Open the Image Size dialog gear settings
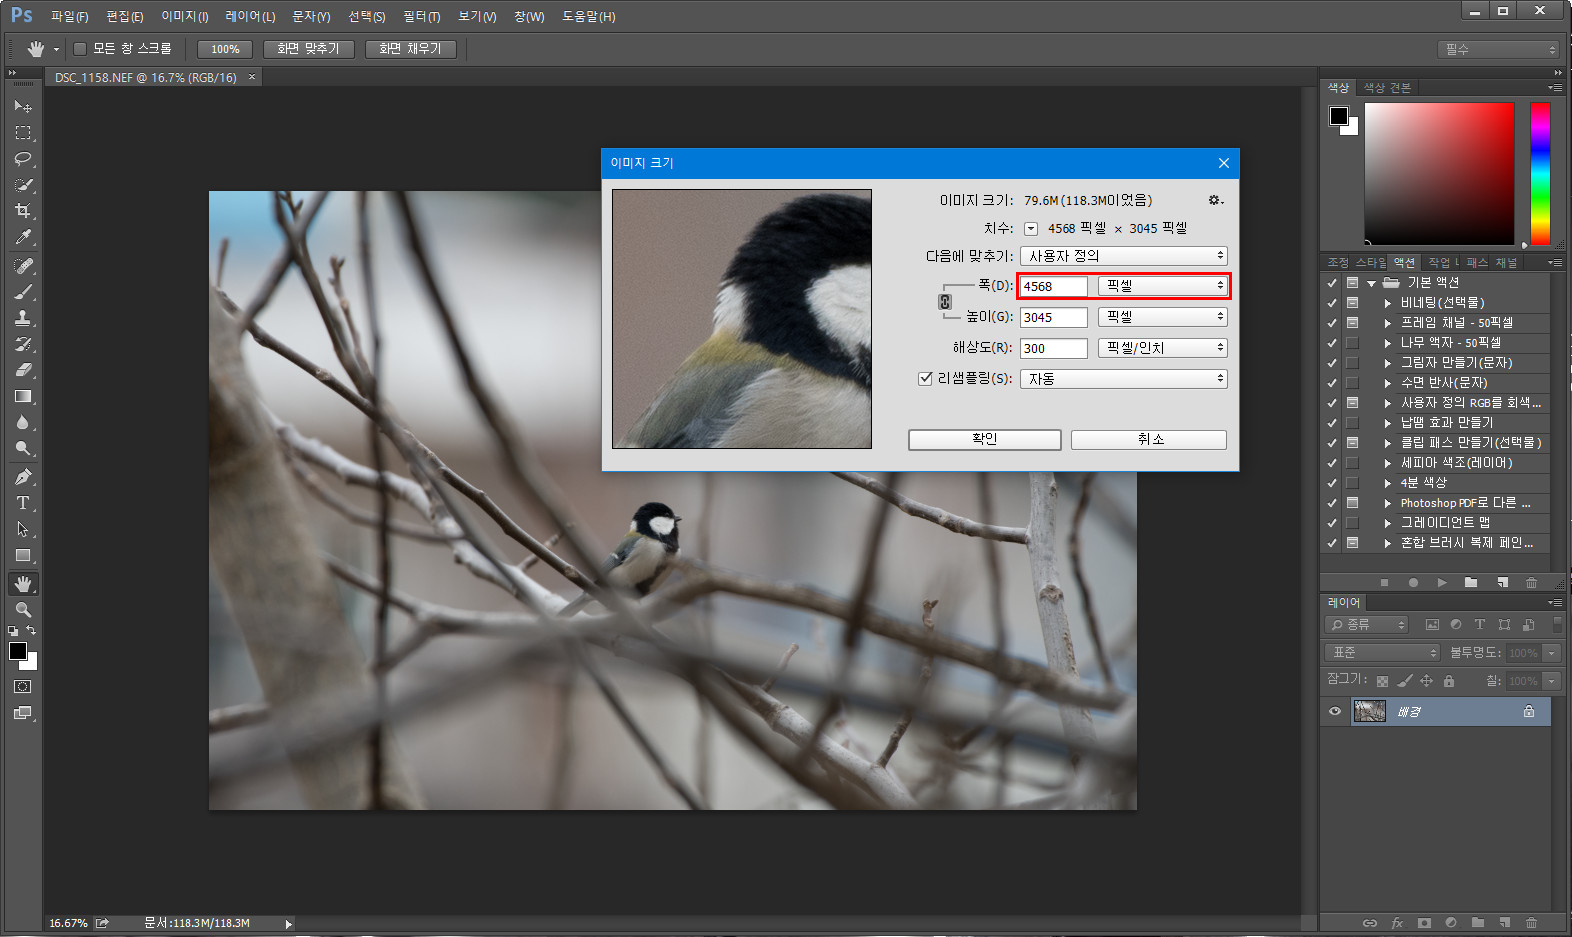 (1215, 200)
